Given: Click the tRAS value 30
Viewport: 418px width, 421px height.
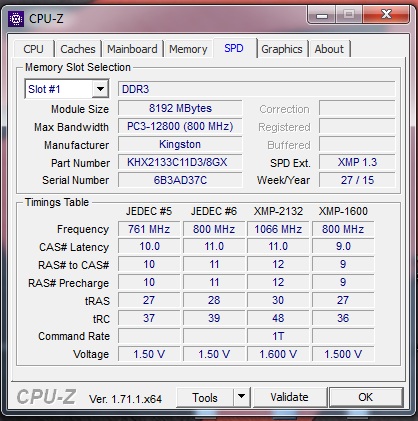Looking at the screenshot, I should [278, 300].
